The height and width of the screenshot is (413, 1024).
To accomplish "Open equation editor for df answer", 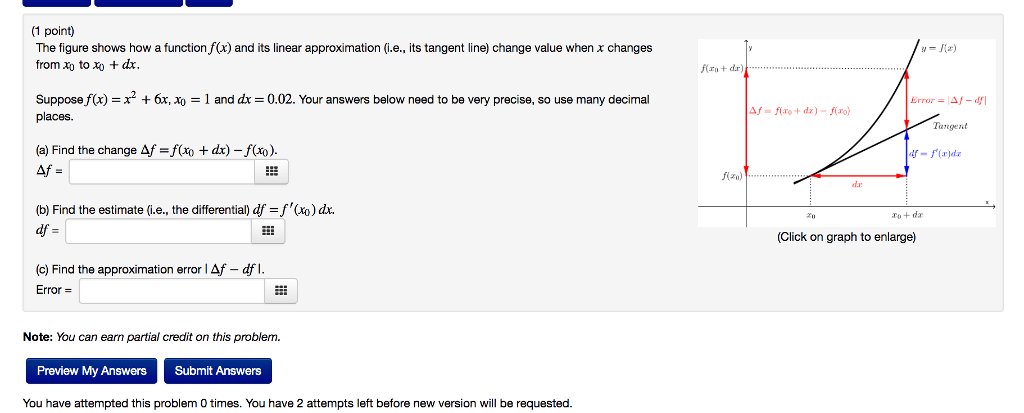I will pyautogui.click(x=267, y=232).
